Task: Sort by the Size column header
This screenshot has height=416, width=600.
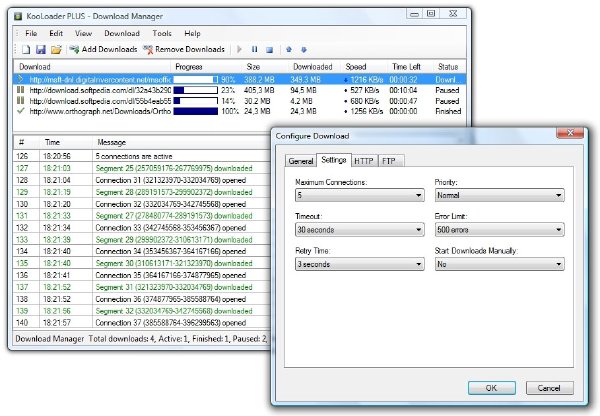Action: (x=265, y=67)
